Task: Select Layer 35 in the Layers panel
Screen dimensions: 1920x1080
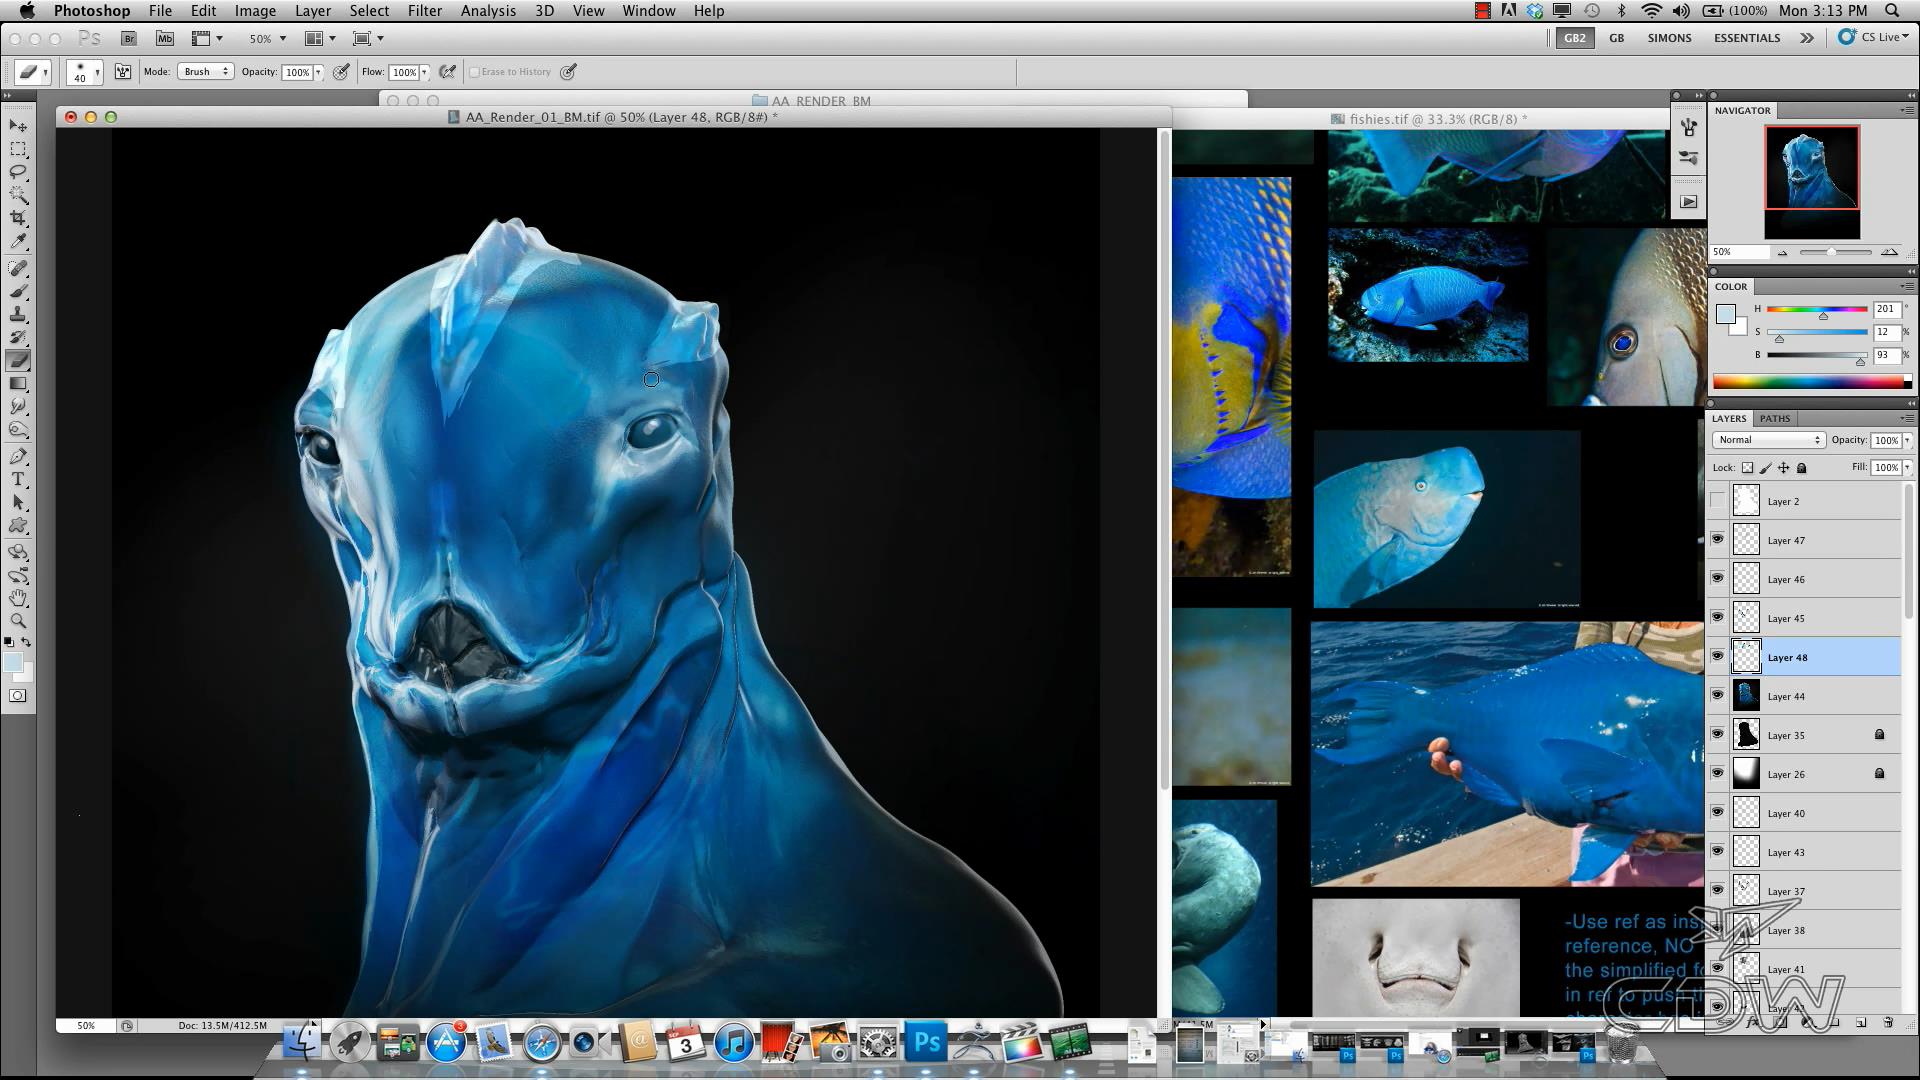Action: (x=1805, y=735)
